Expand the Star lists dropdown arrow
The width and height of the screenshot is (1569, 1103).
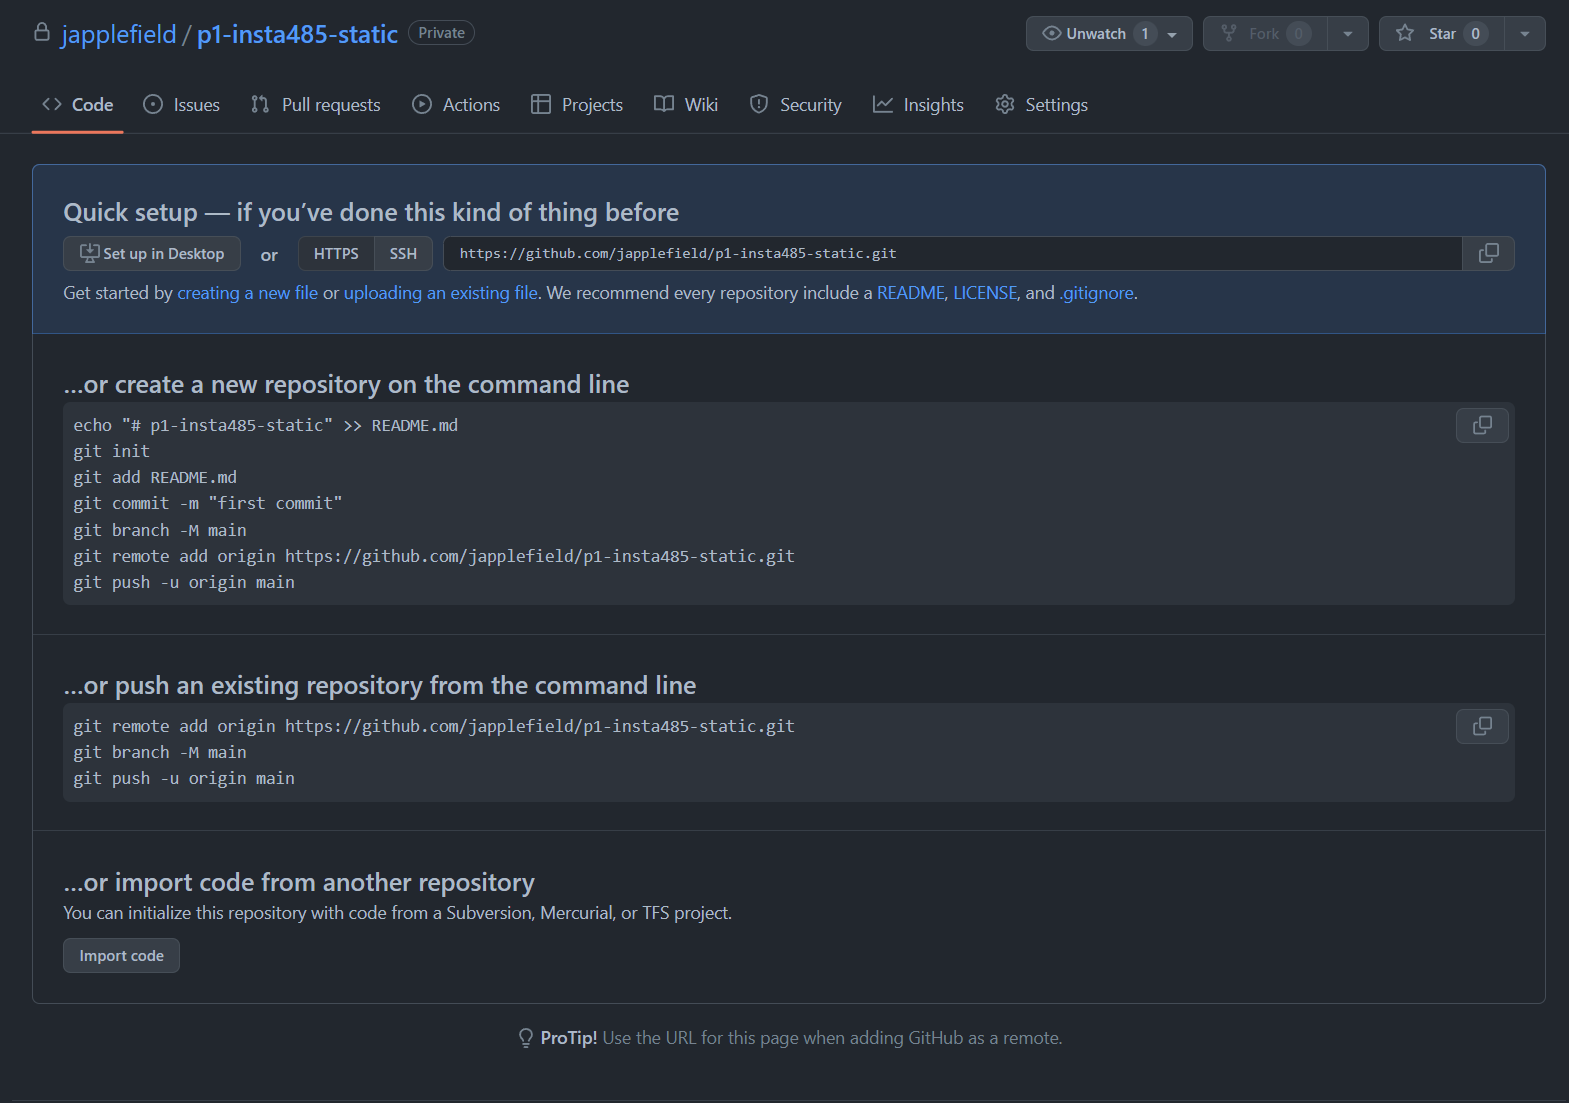1525,34
